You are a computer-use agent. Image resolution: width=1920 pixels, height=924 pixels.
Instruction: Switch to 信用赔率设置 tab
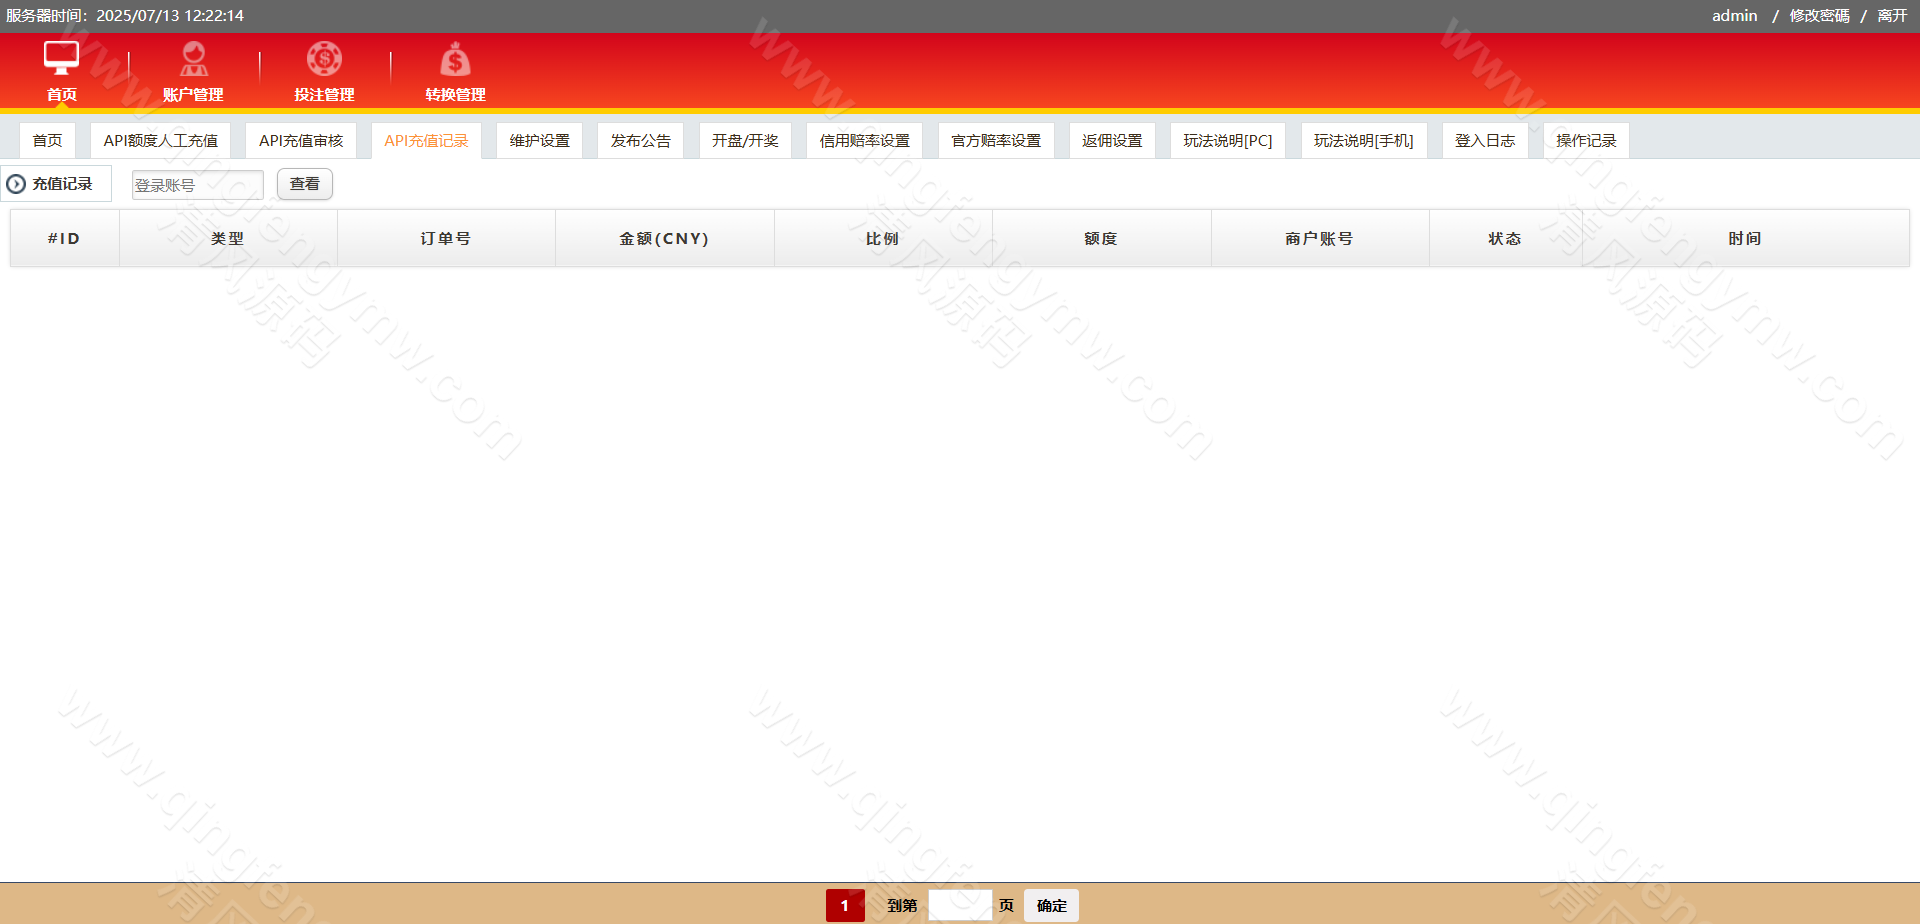864,141
